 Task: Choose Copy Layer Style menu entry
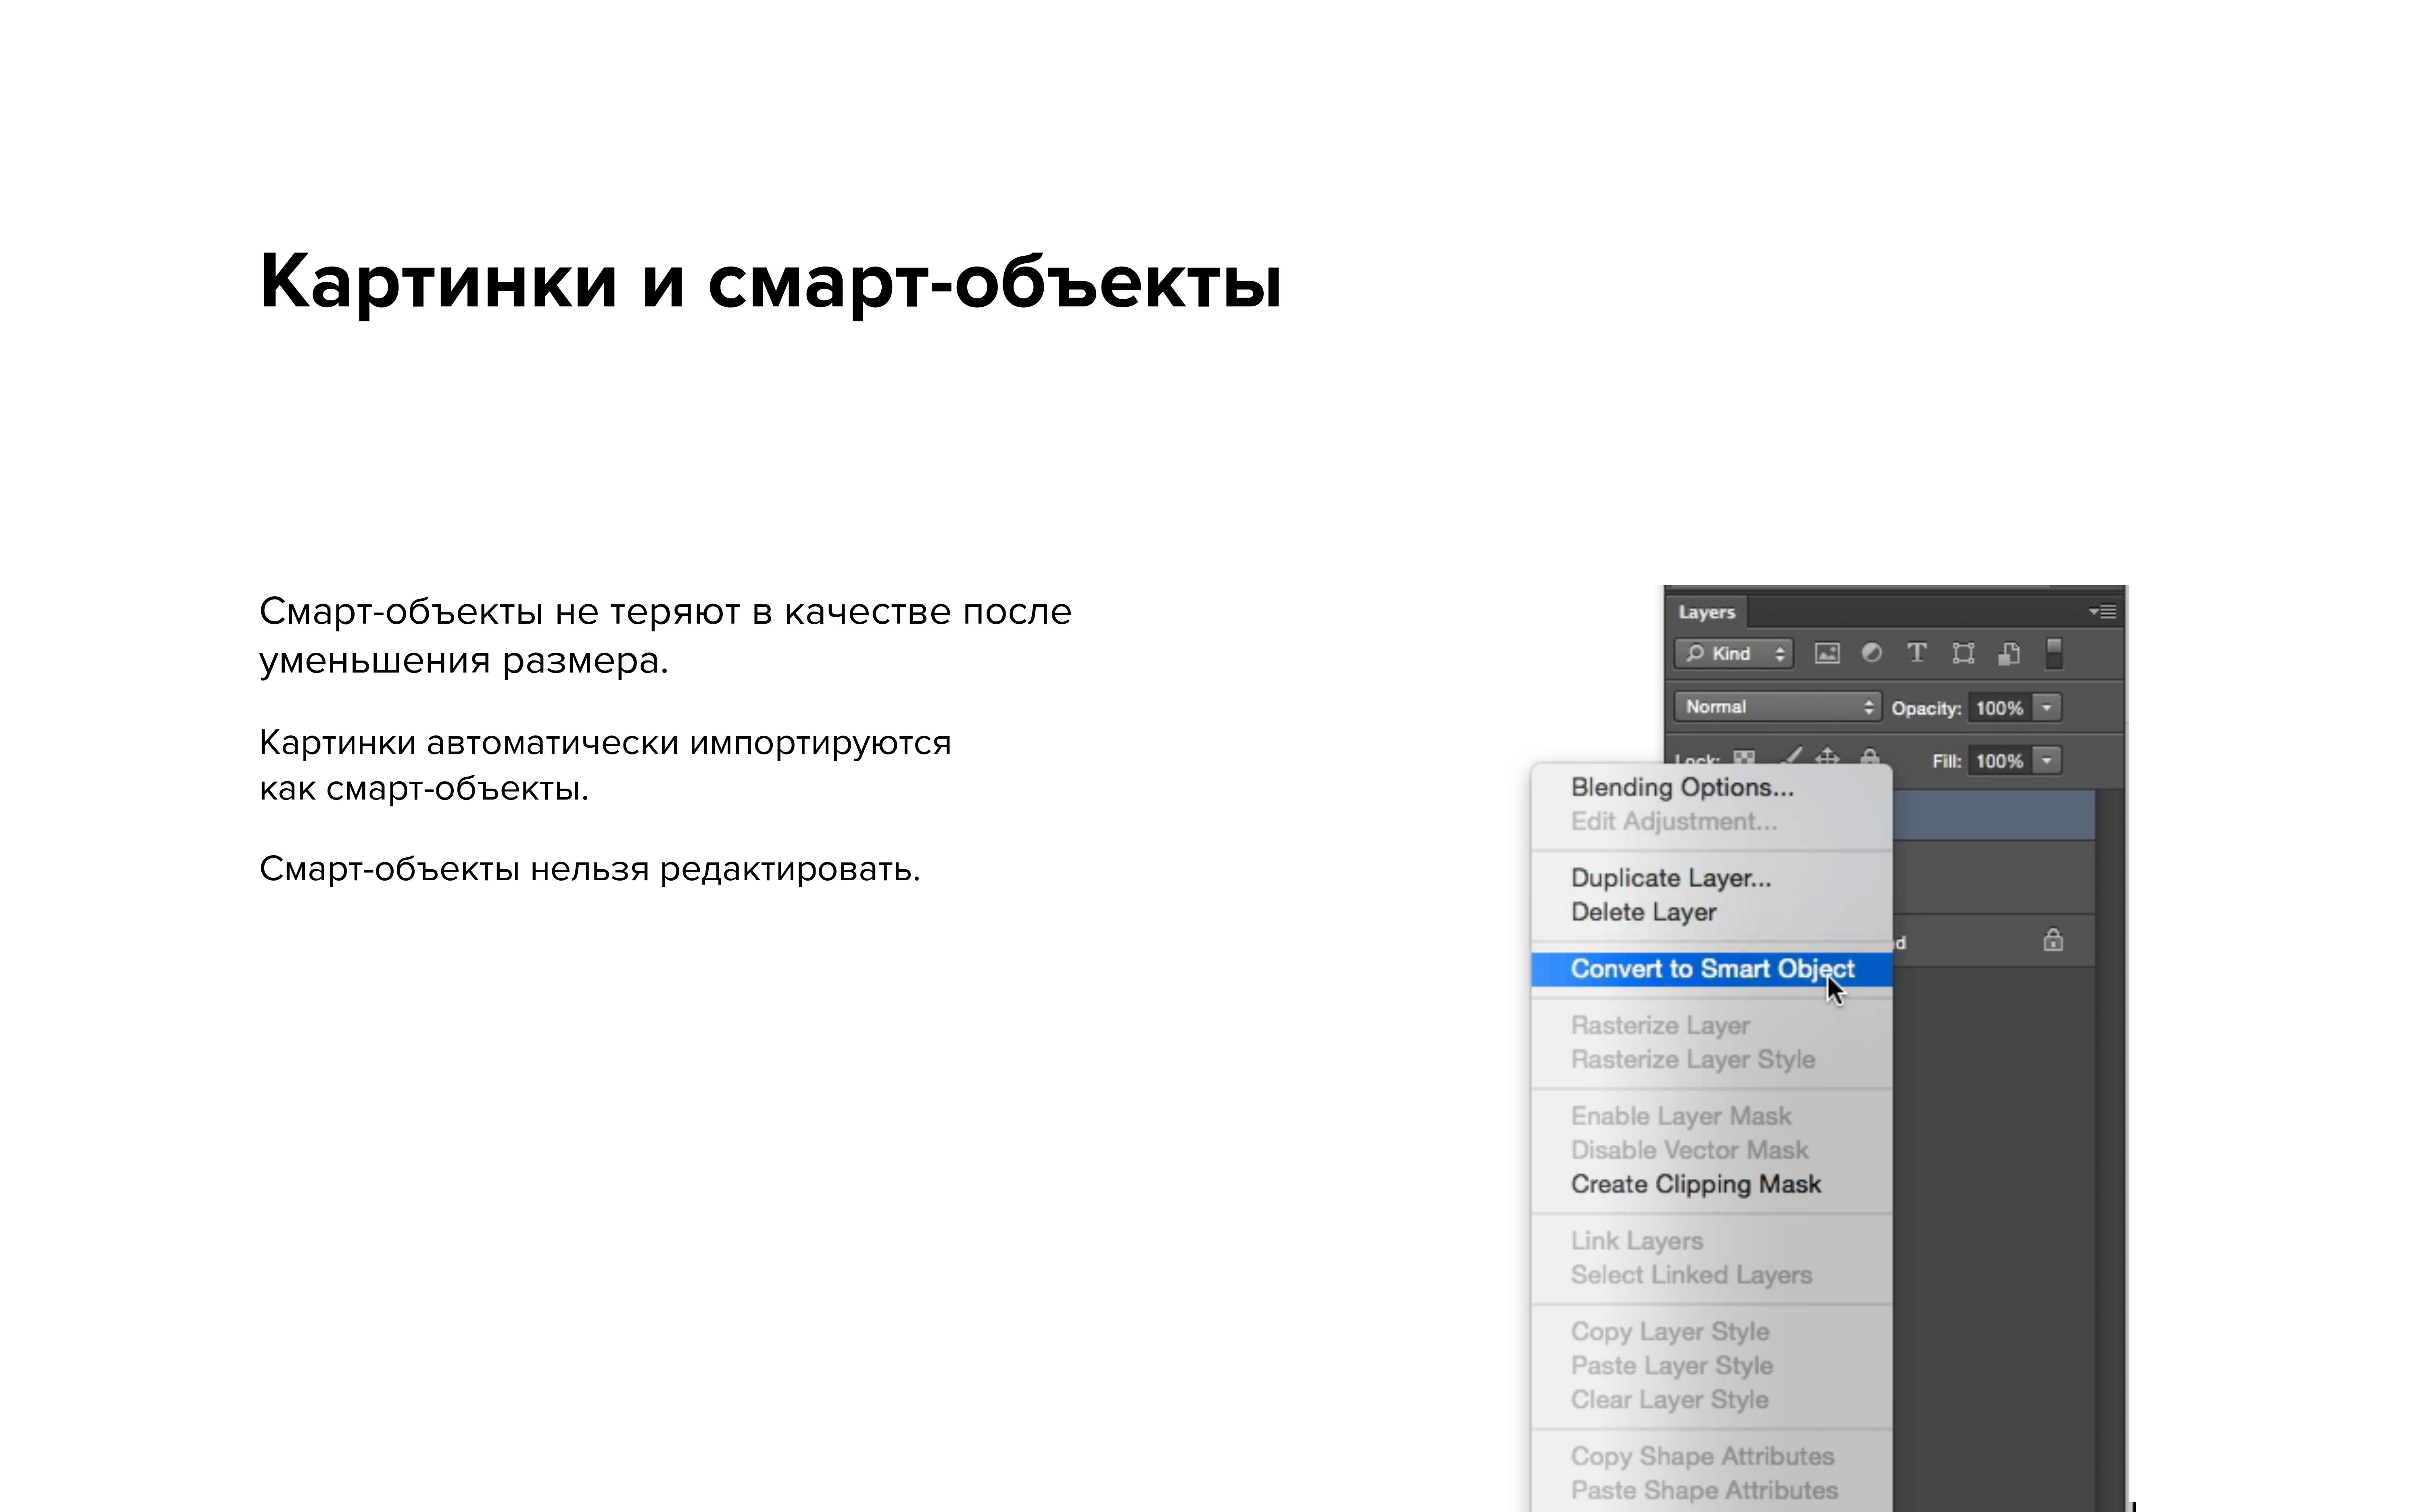point(1712,1332)
